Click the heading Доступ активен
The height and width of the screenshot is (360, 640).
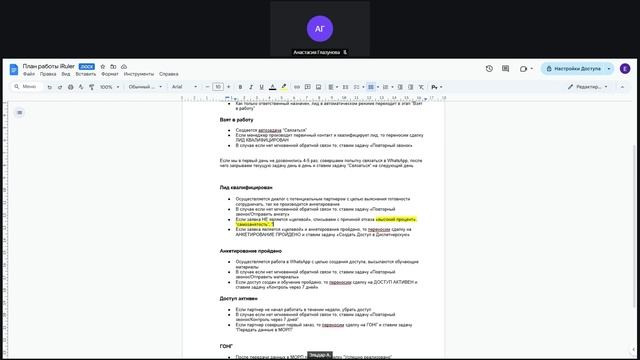pos(238,298)
